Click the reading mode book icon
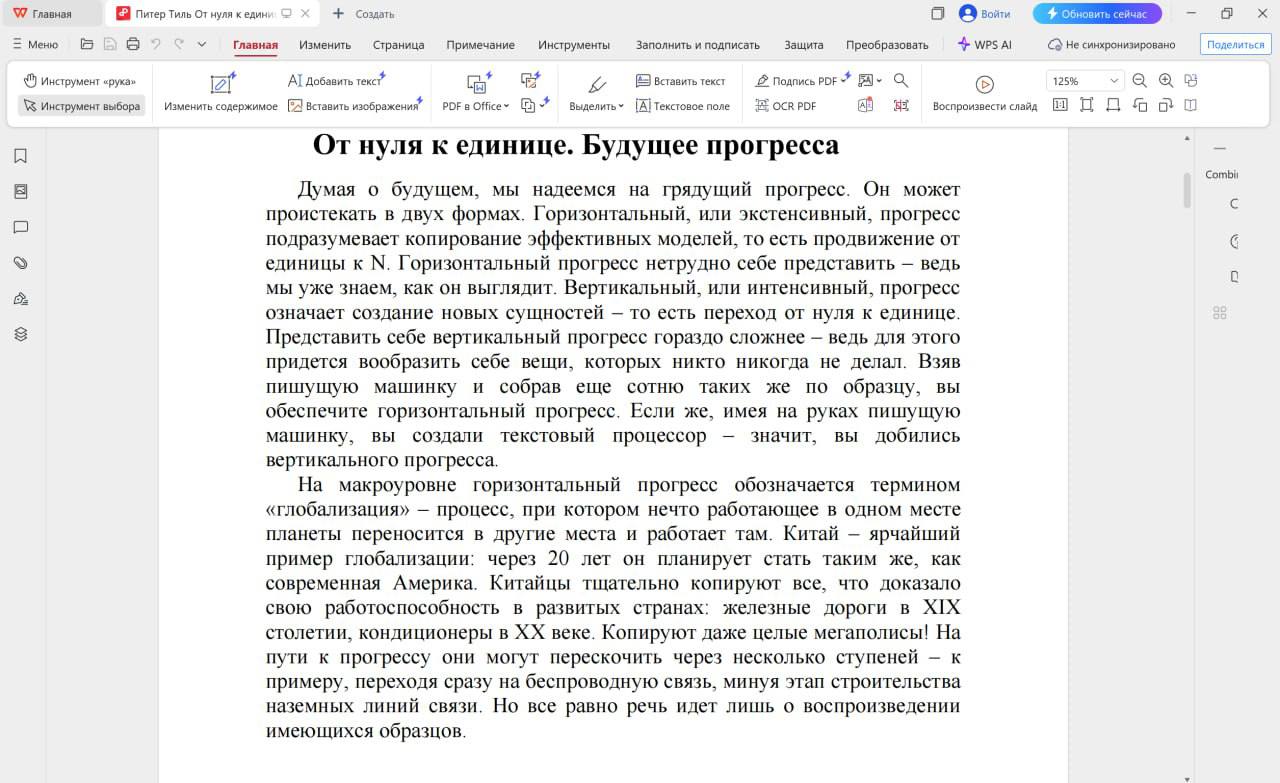Viewport: 1280px width, 783px height. click(x=1190, y=105)
